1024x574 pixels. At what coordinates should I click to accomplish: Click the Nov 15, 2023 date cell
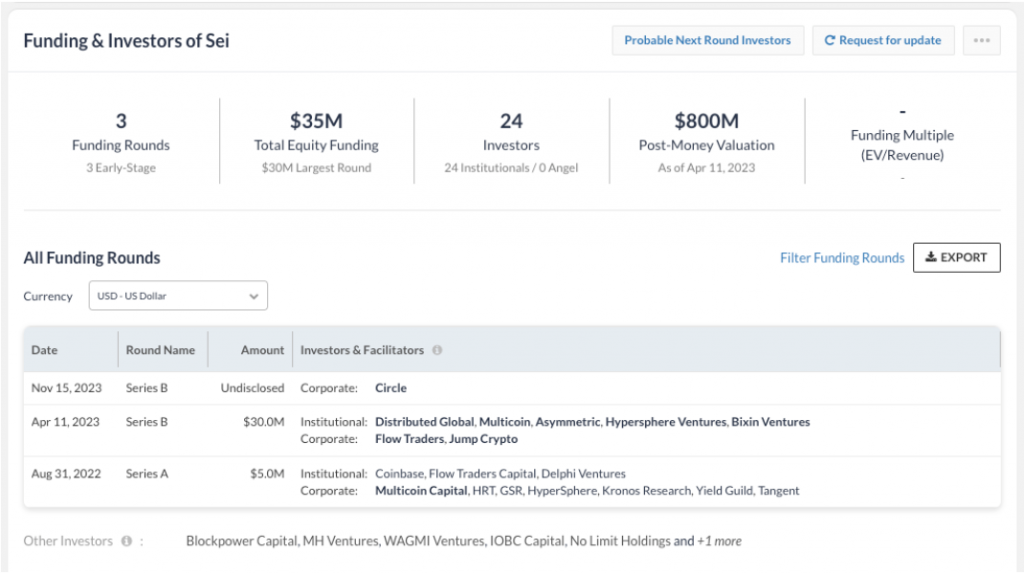pyautogui.click(x=67, y=388)
